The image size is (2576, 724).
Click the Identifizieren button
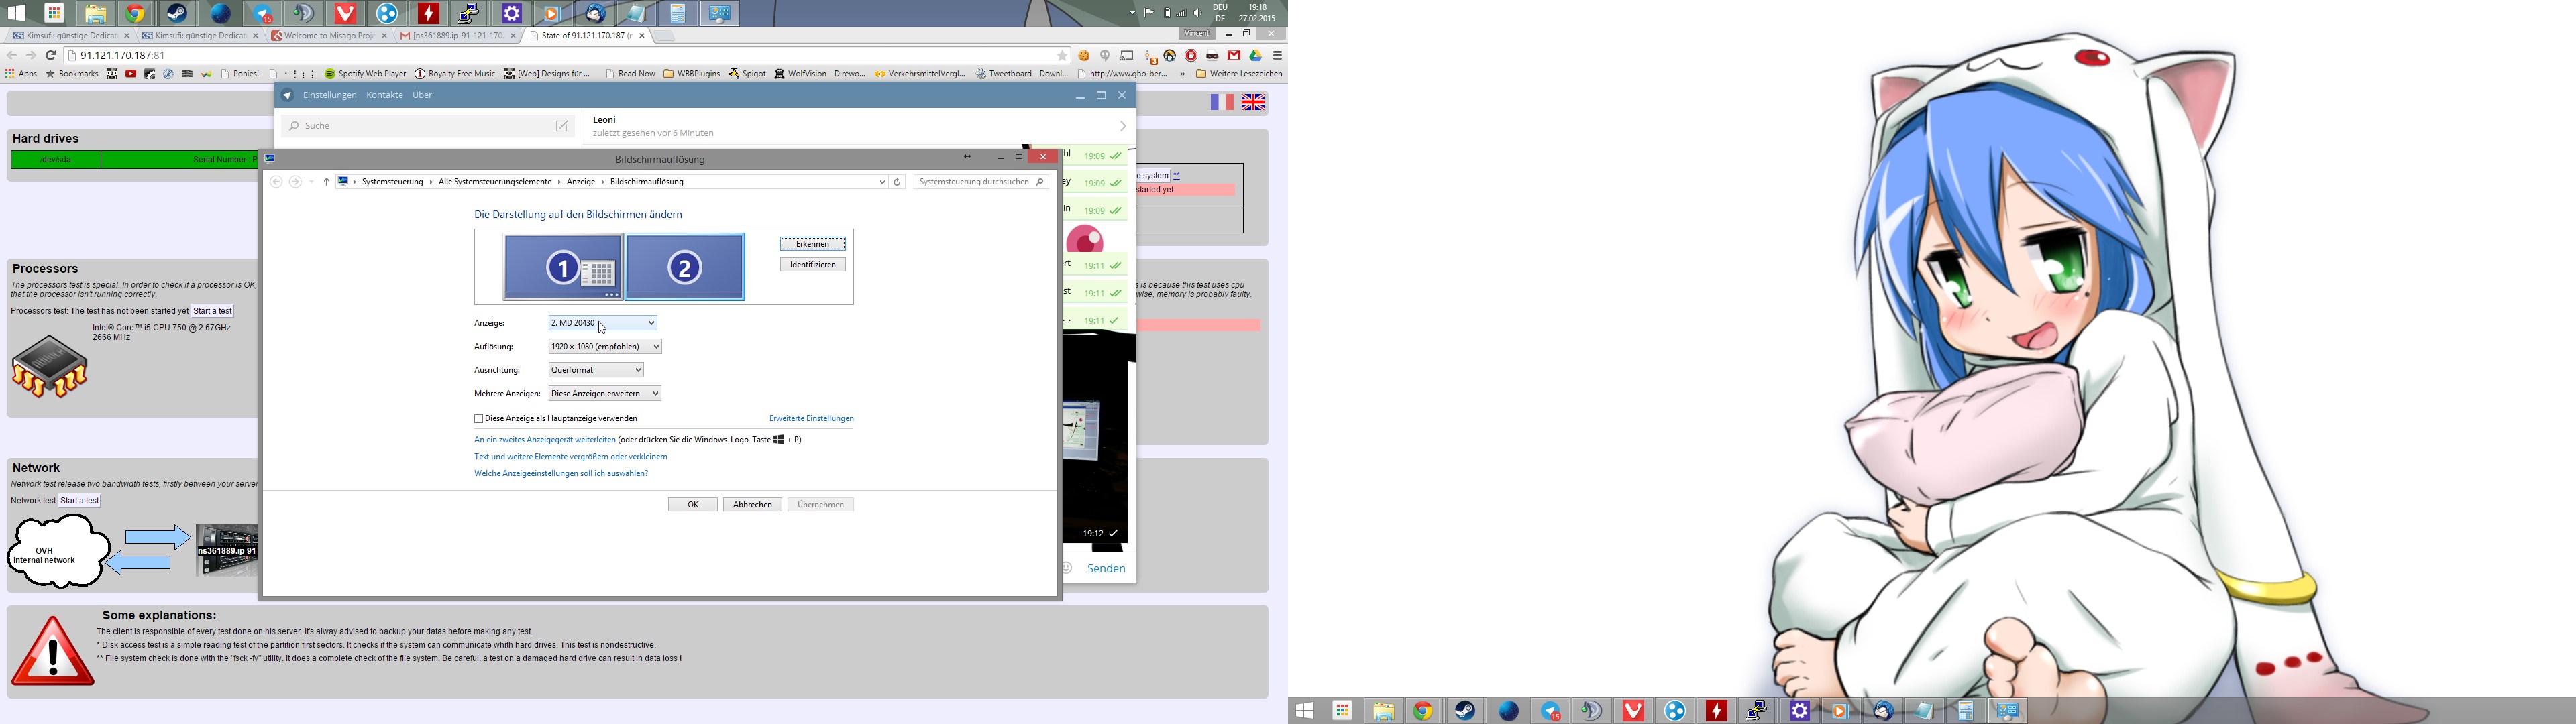coord(812,265)
